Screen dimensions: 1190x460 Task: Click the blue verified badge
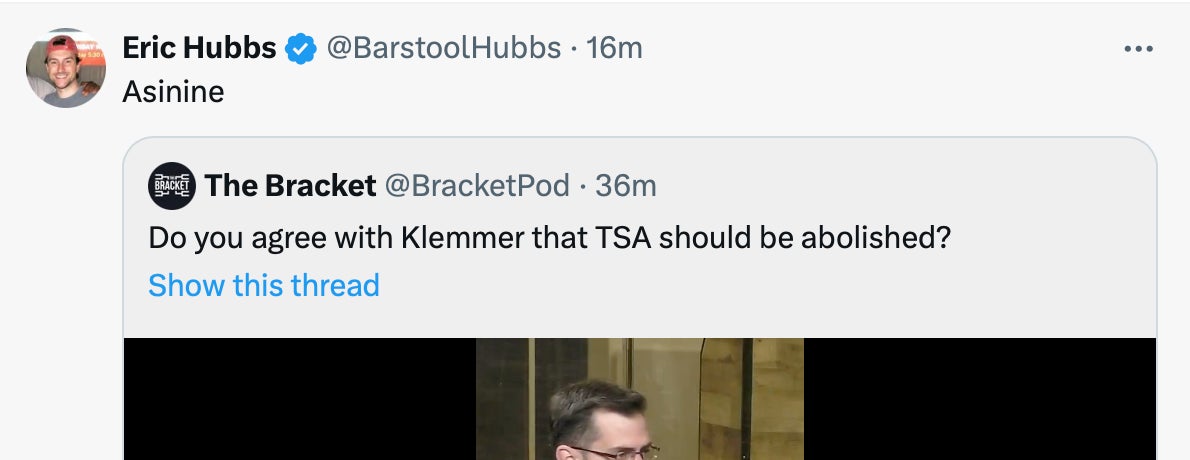[x=301, y=48]
